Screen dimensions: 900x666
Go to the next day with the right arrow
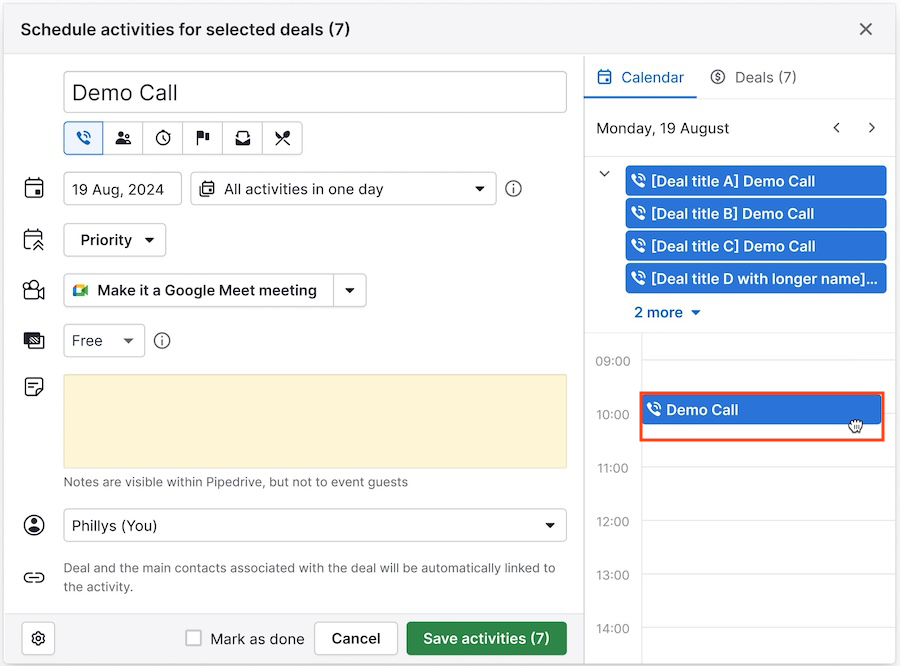871,128
